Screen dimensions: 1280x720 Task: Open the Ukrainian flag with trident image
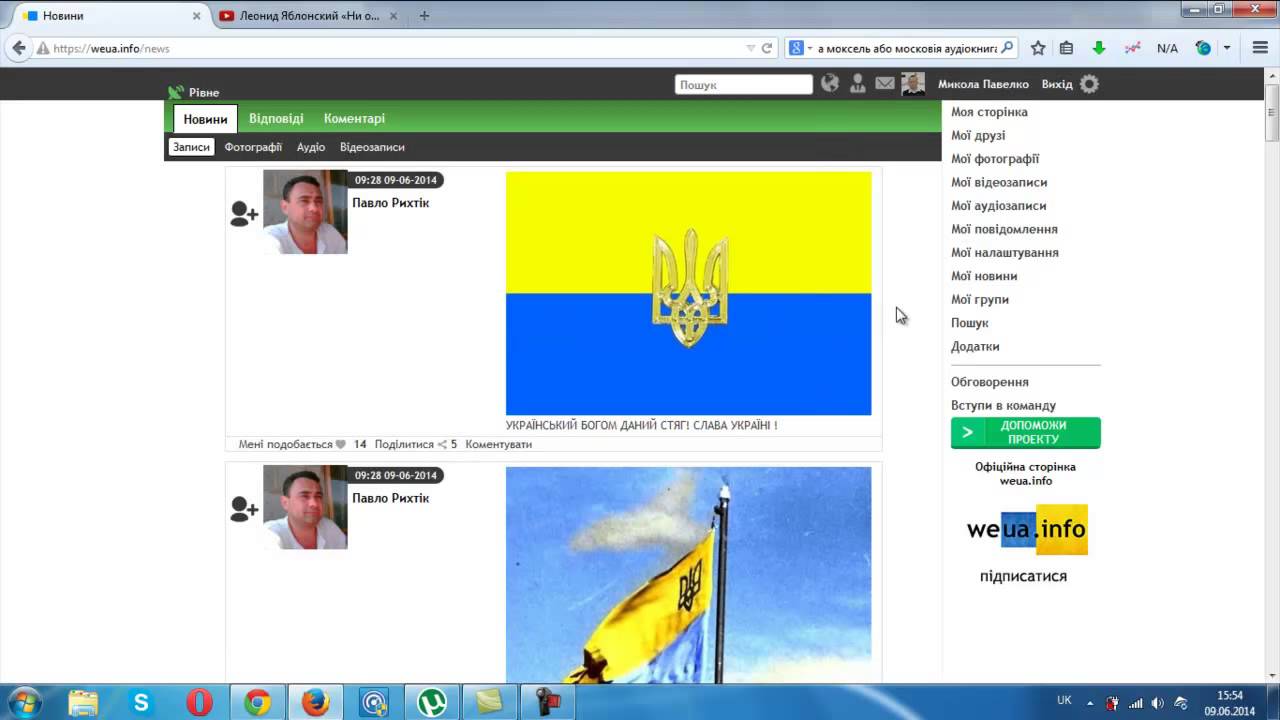(x=688, y=293)
